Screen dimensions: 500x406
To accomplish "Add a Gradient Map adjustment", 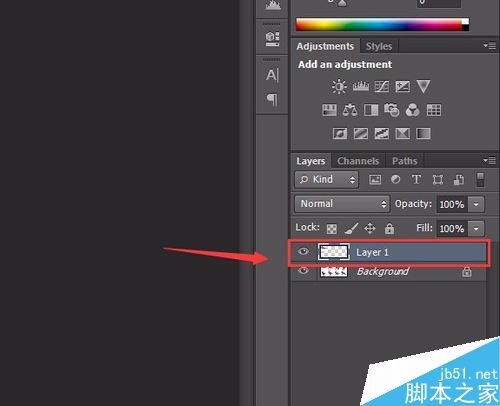I will click(x=423, y=134).
